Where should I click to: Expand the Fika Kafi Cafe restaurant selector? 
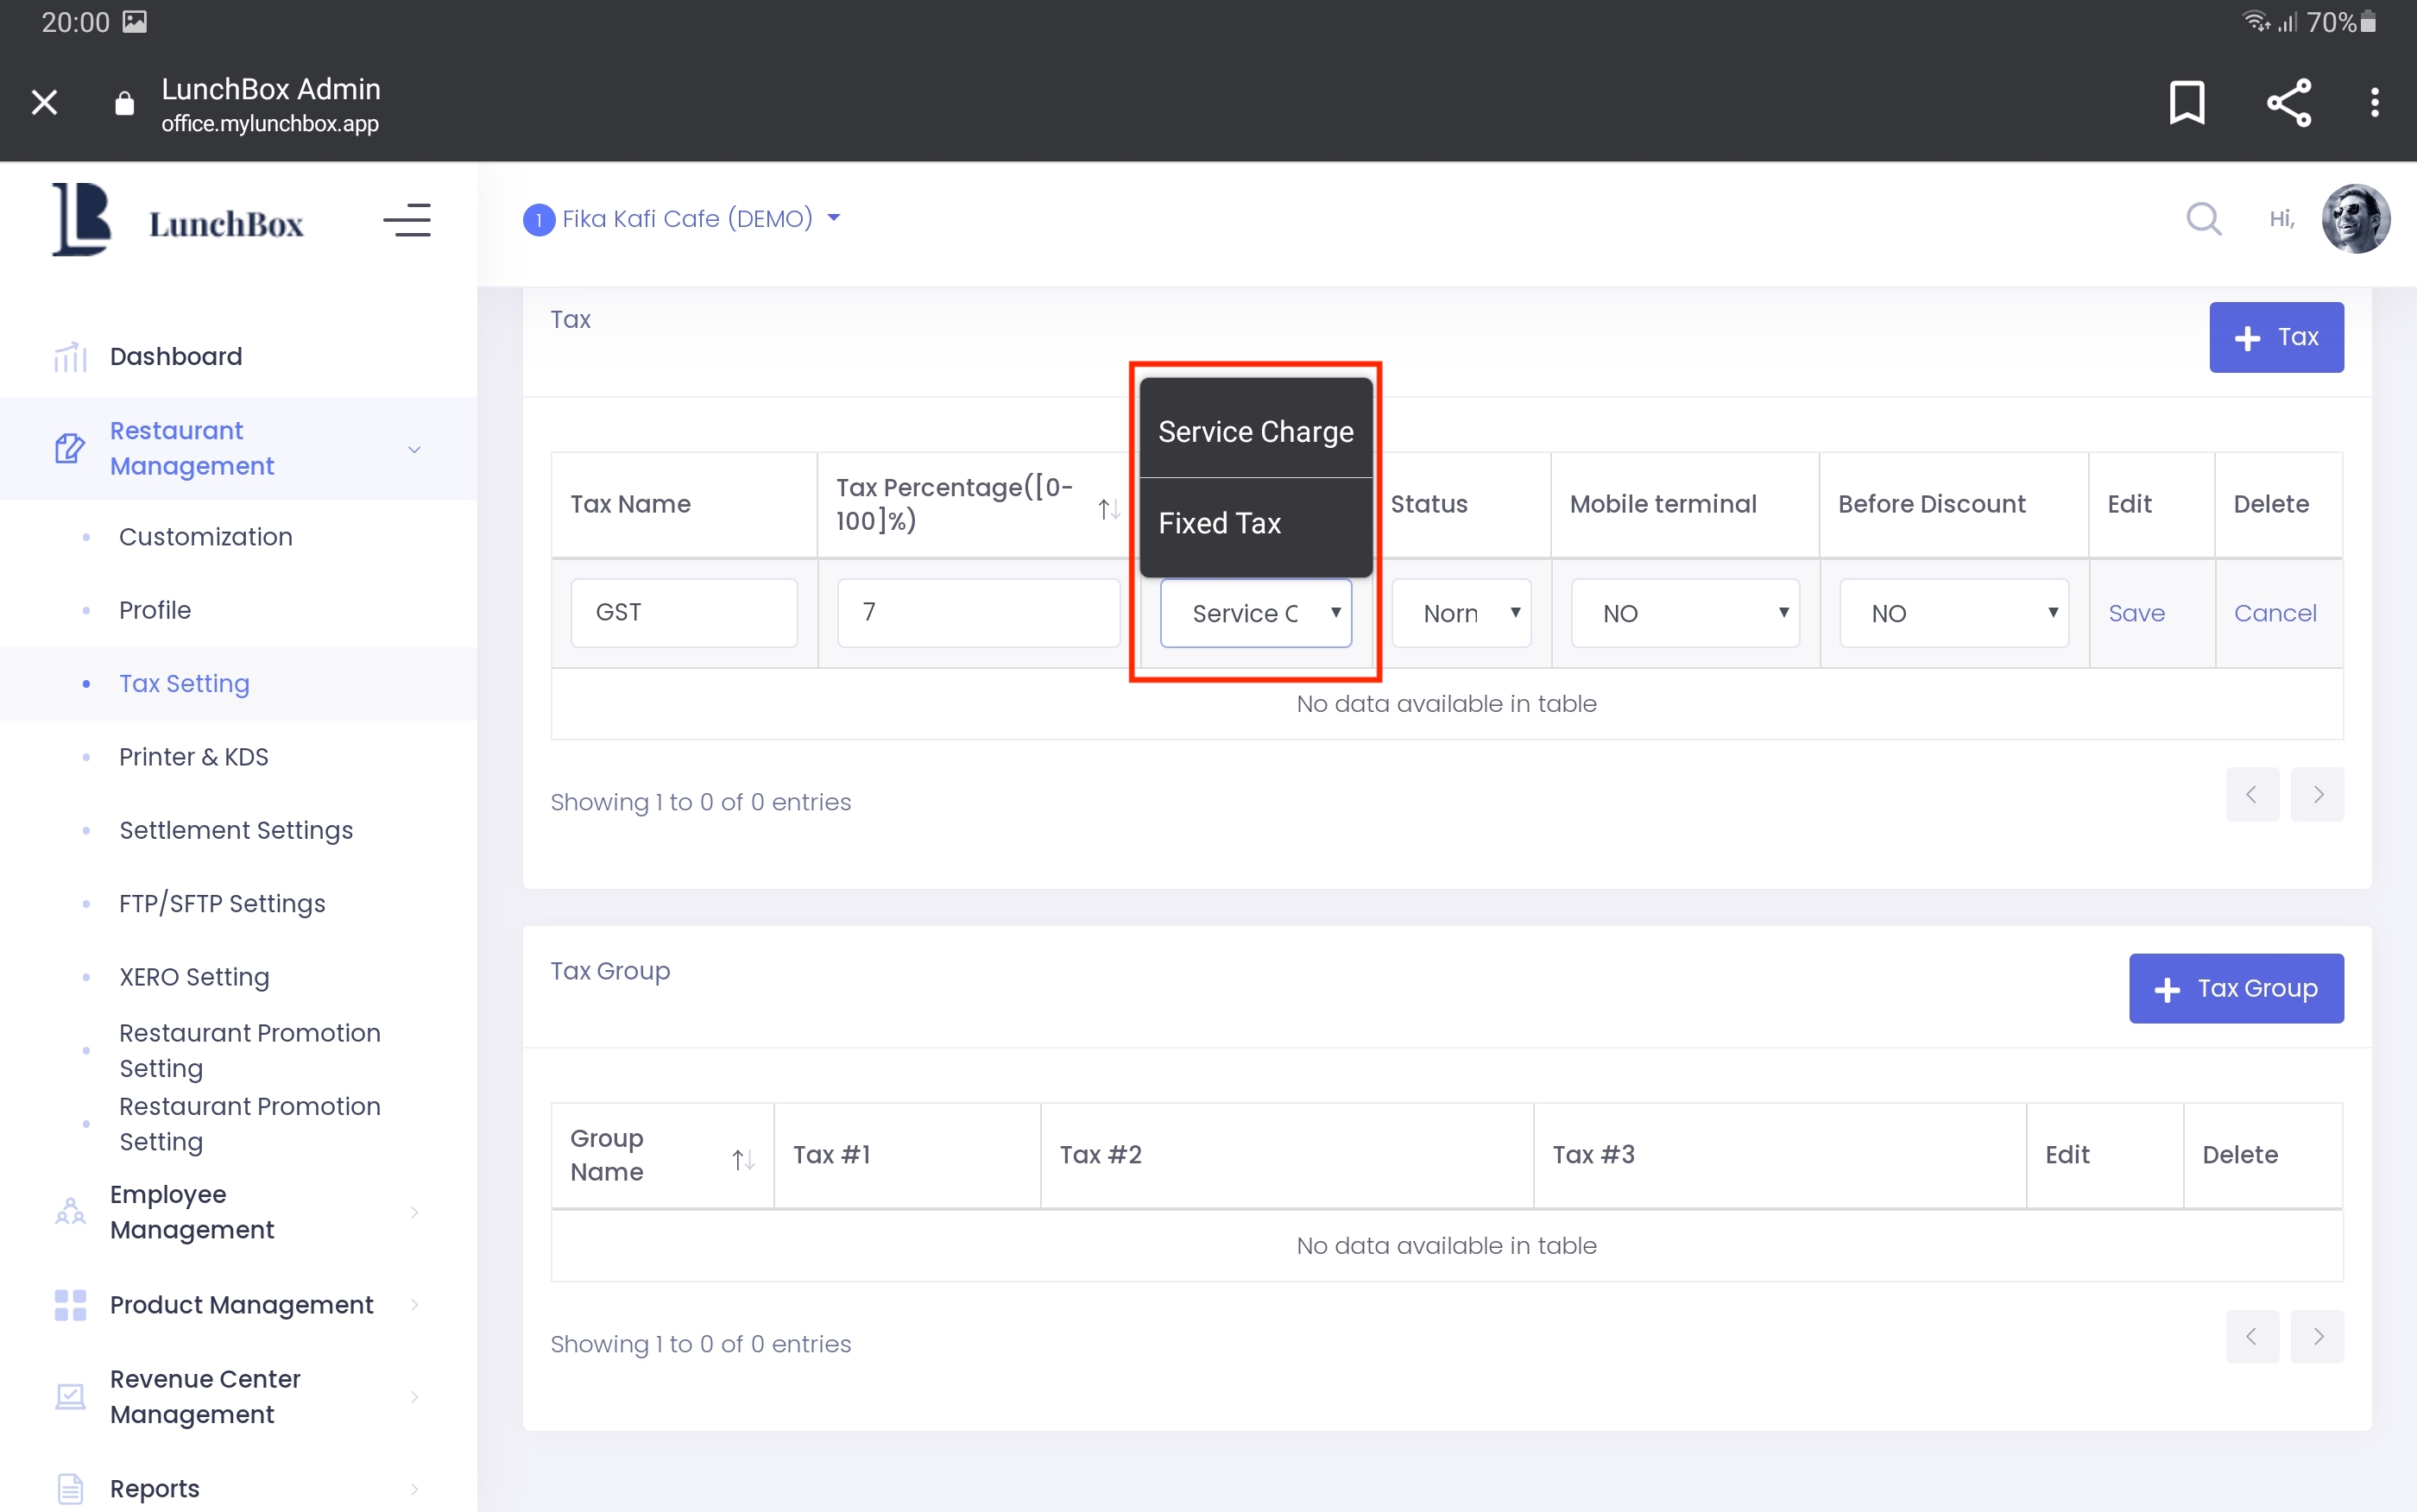click(x=686, y=218)
